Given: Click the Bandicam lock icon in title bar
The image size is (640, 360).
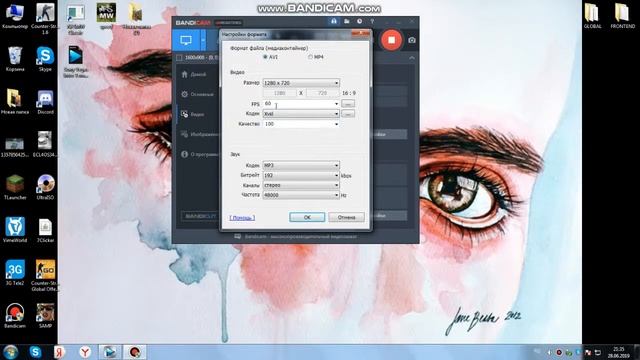Looking at the screenshot, I should point(334,21).
